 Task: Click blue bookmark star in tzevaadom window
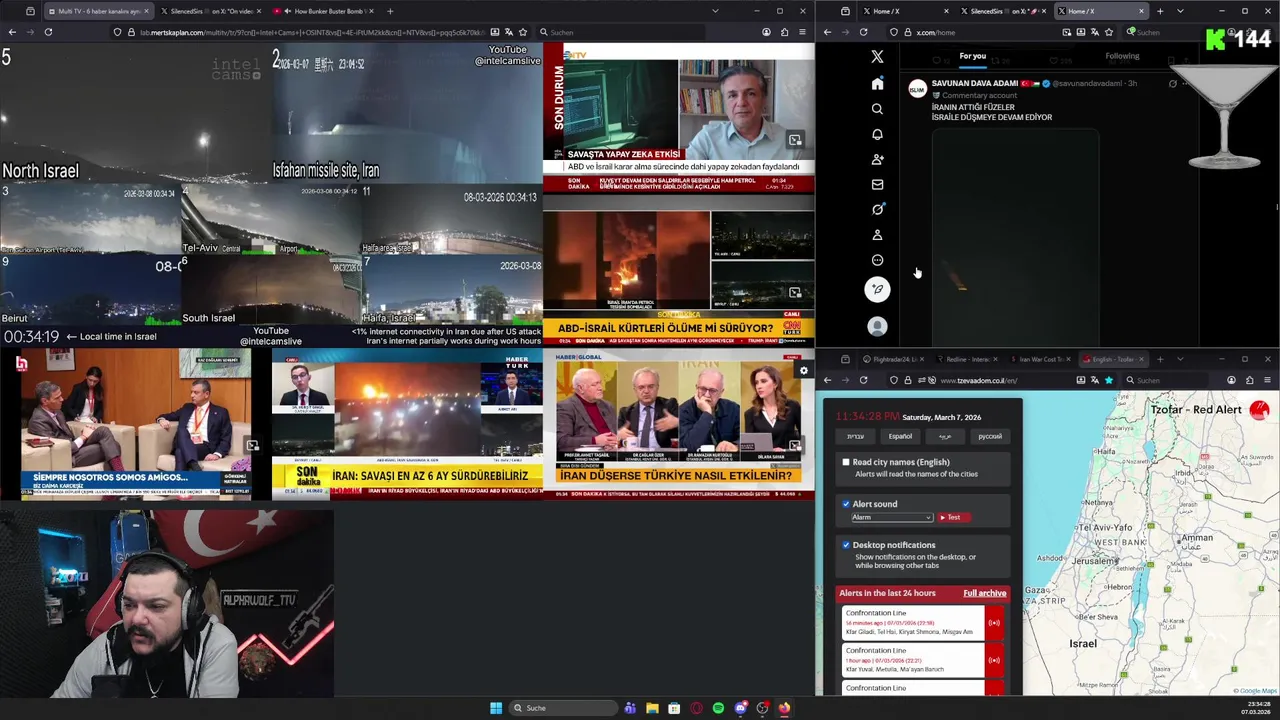pyautogui.click(x=1109, y=380)
